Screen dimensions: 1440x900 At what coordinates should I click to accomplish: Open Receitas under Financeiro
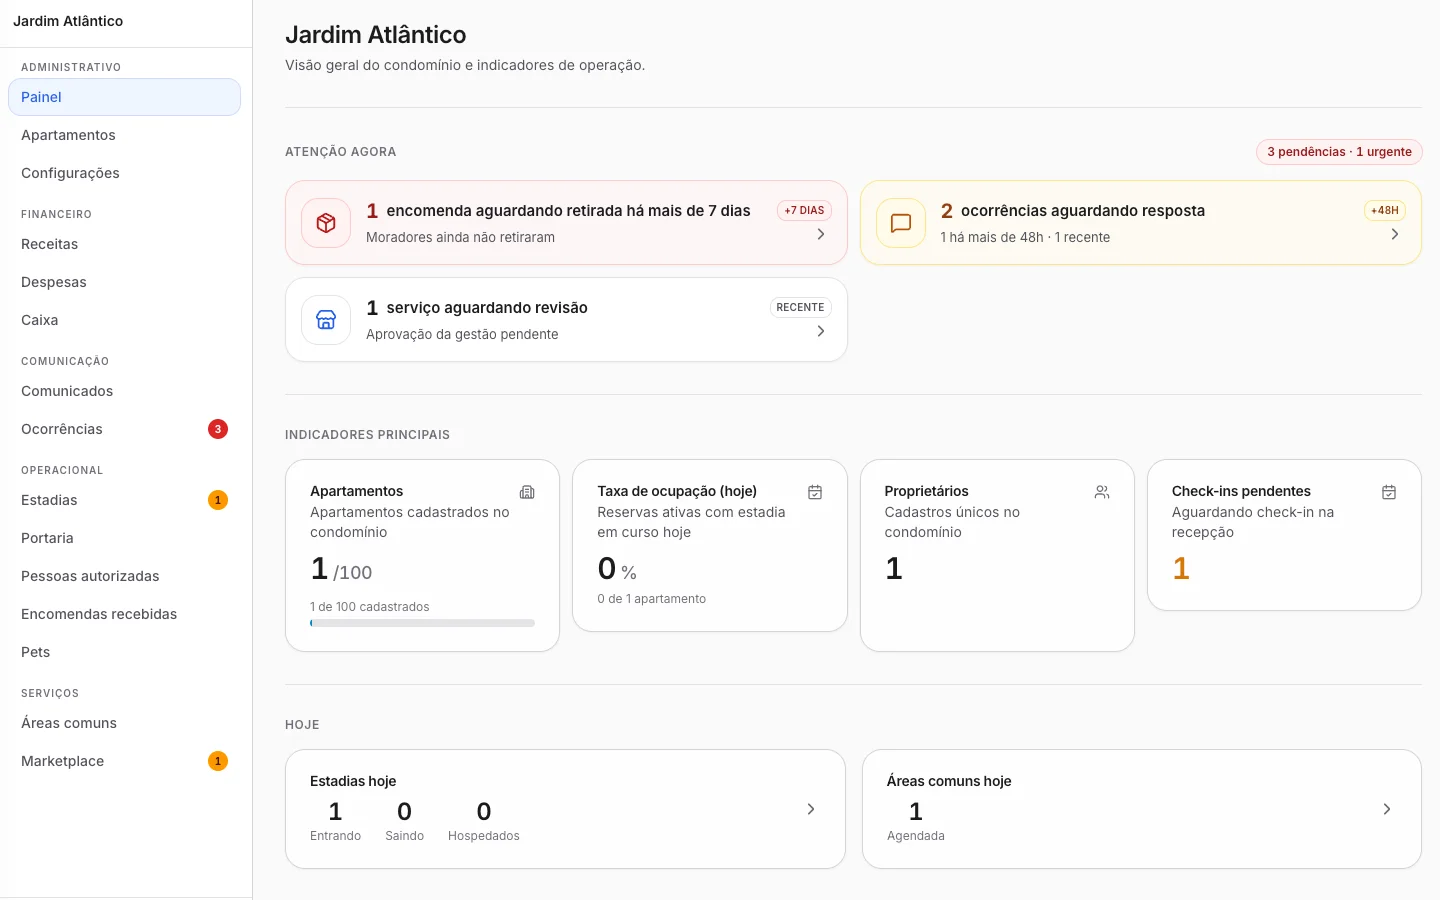[124, 244]
